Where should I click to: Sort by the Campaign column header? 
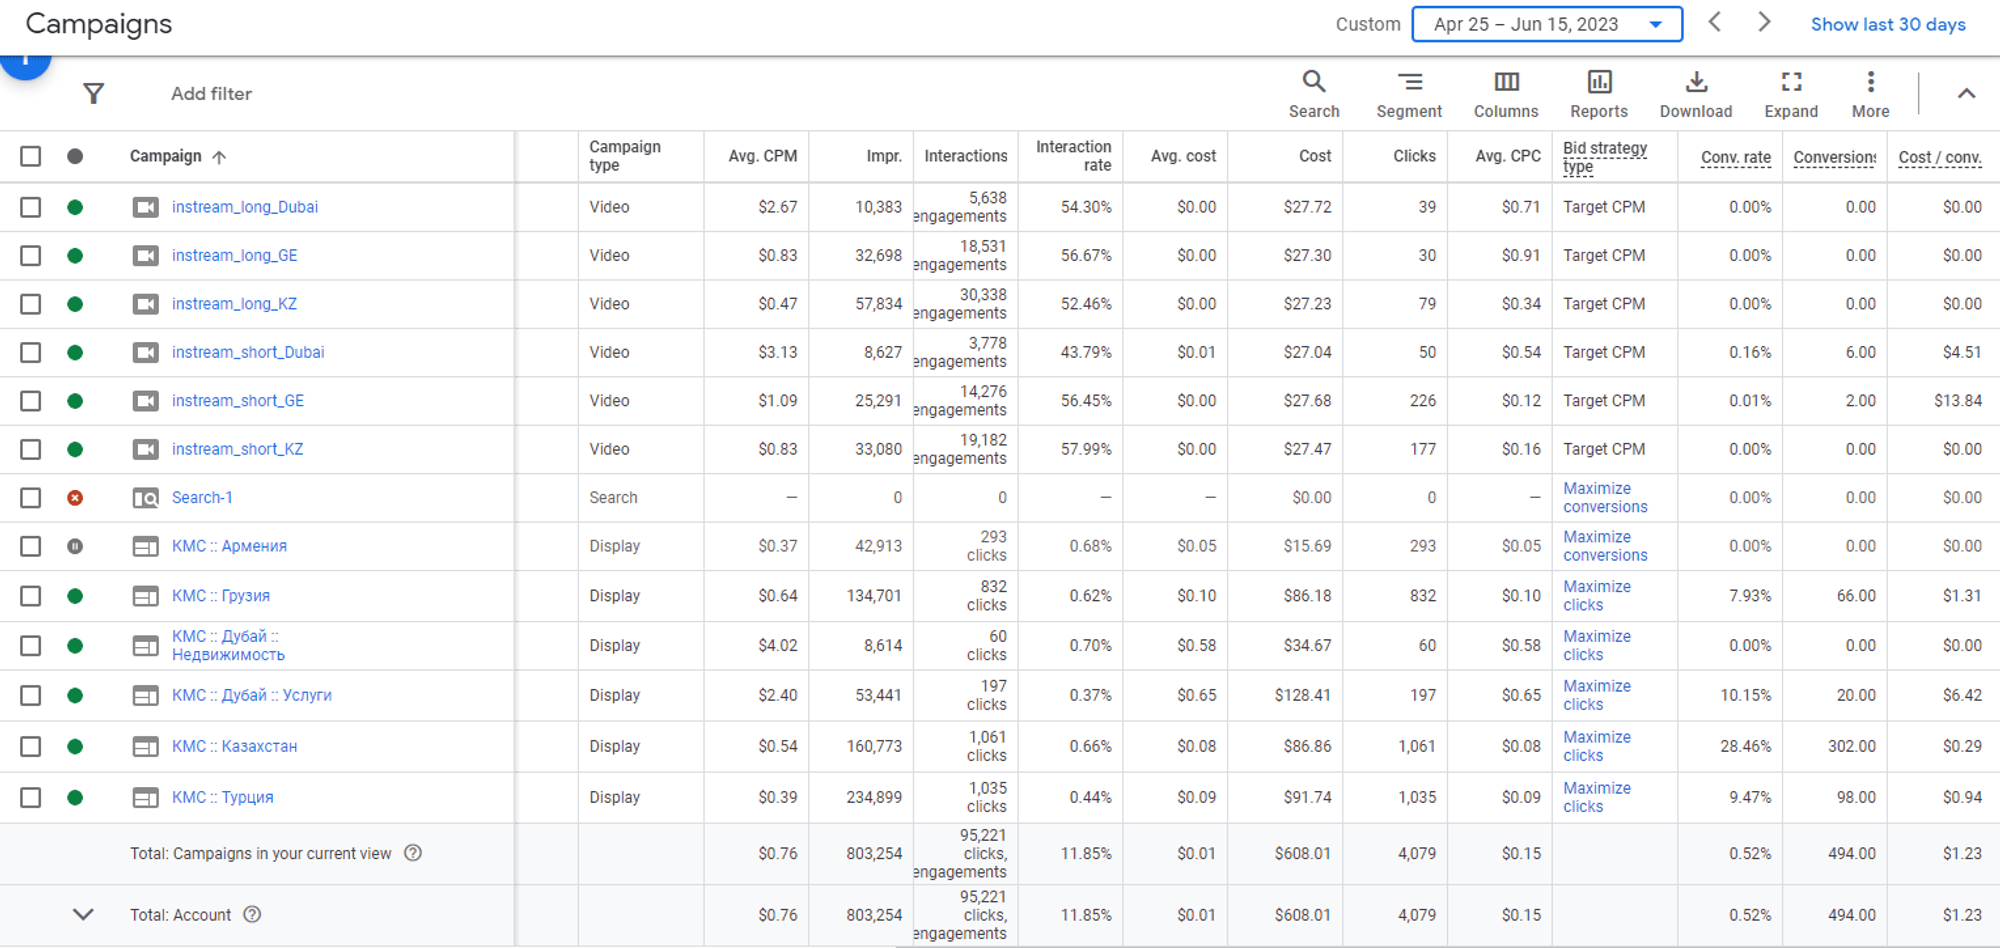coord(166,156)
